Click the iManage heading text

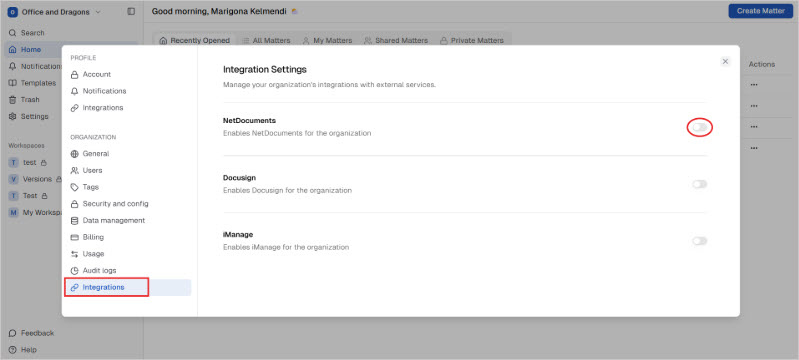coord(238,235)
